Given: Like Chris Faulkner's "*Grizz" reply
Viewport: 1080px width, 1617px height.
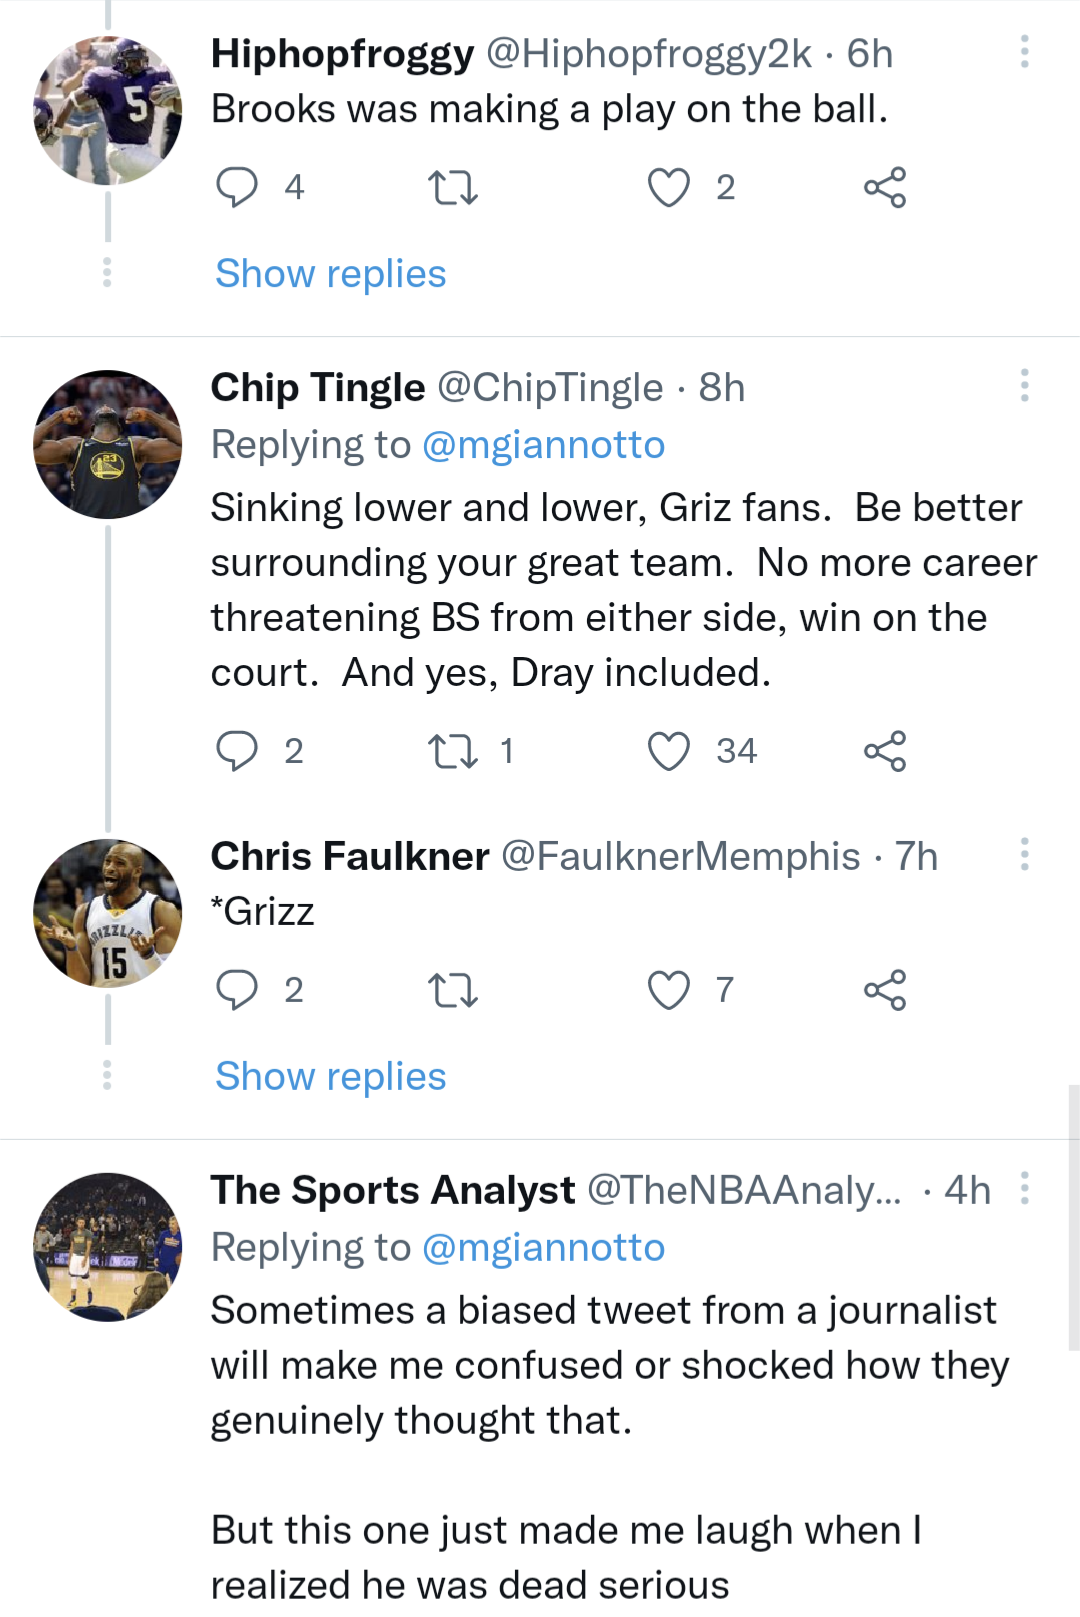Looking at the screenshot, I should (670, 992).
